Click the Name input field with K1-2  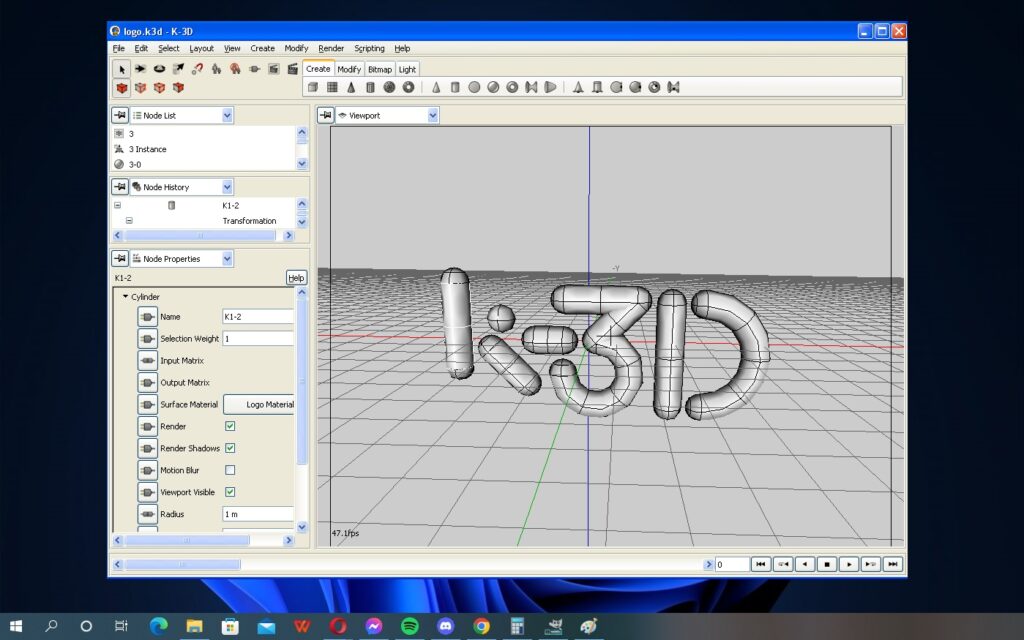pos(259,316)
